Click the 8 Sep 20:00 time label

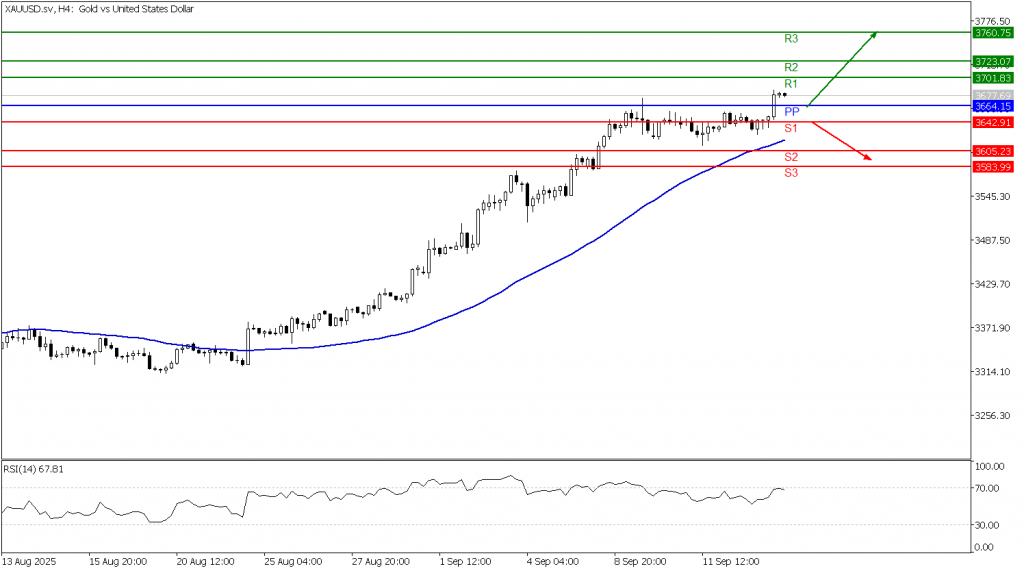(641, 562)
